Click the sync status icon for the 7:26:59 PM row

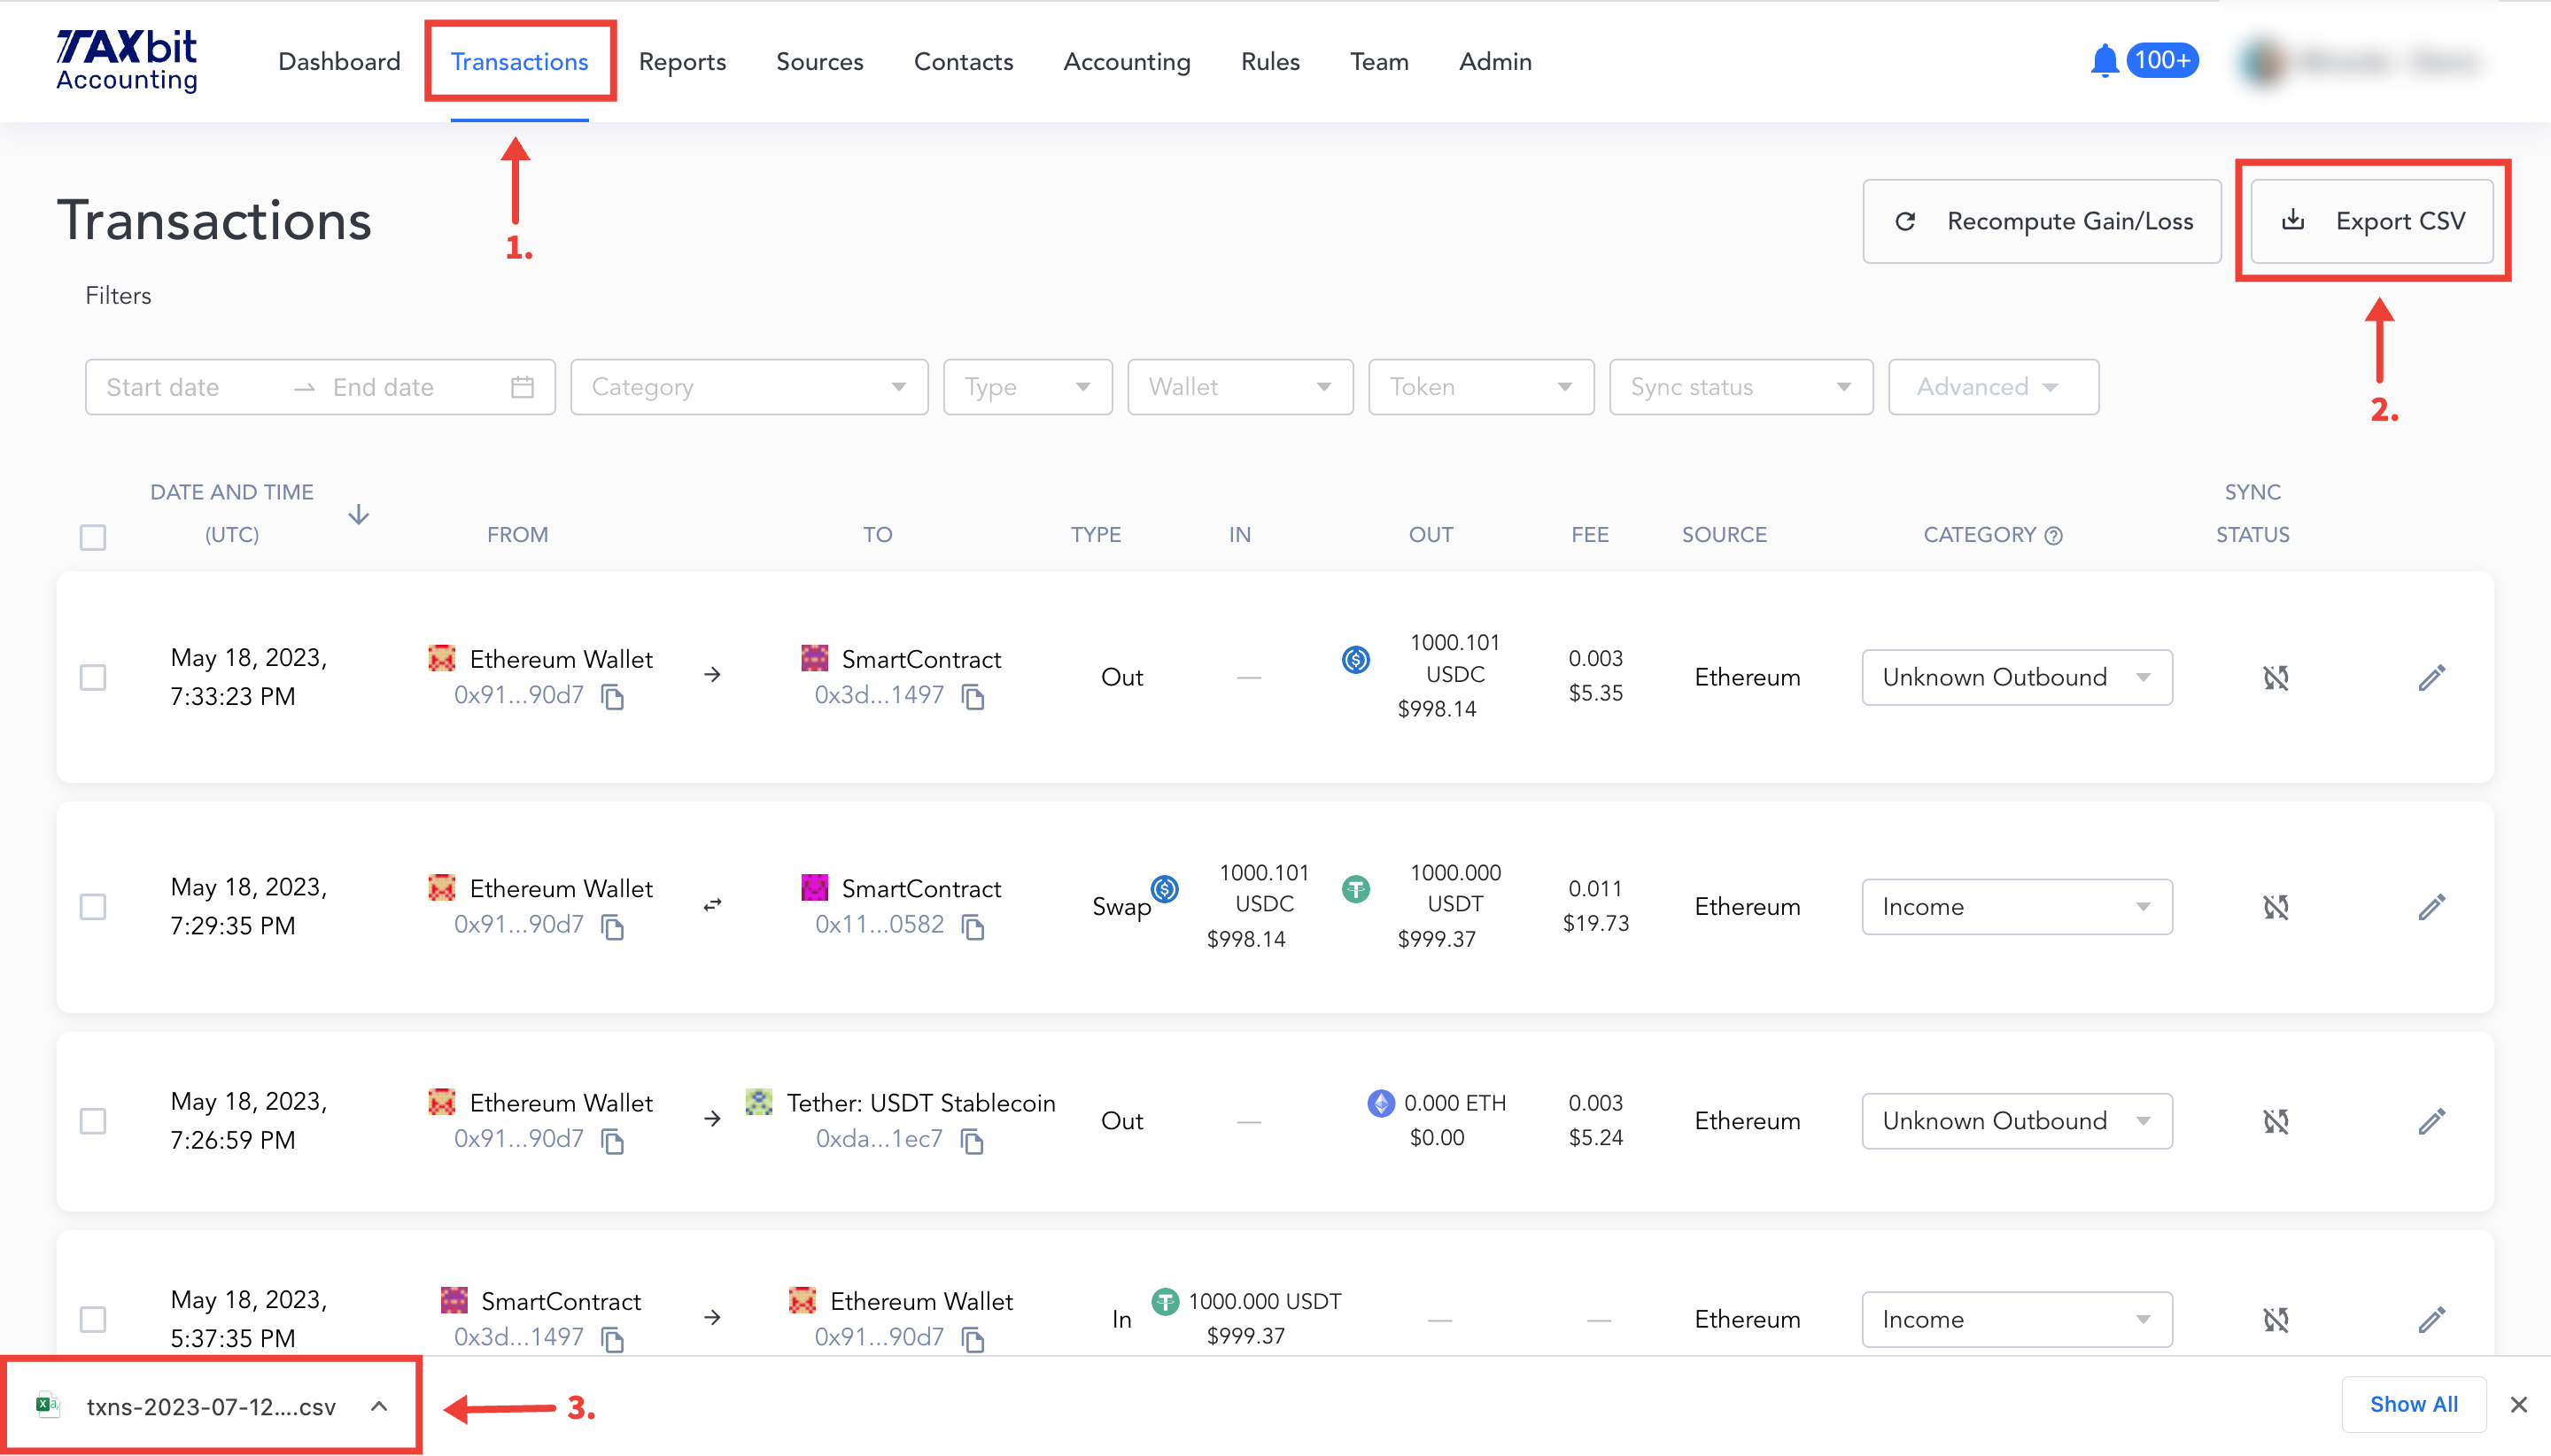(2276, 1121)
